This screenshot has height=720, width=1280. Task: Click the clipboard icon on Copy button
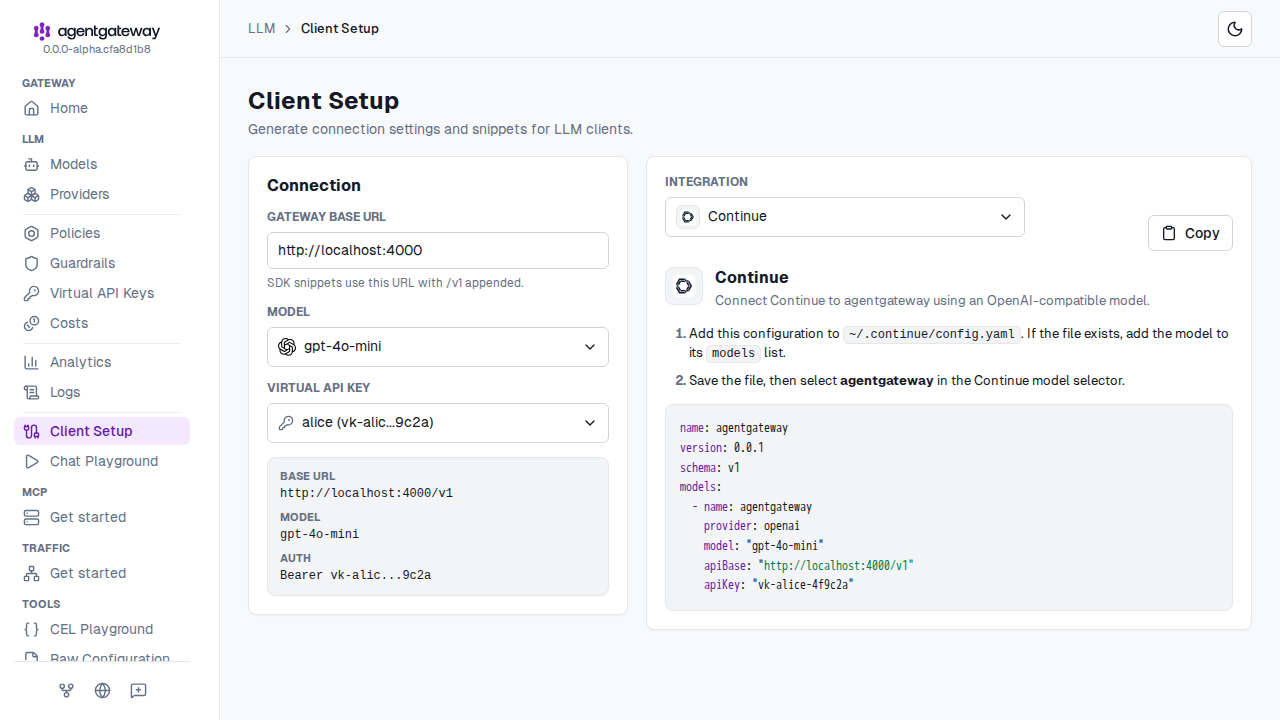[x=1169, y=233]
